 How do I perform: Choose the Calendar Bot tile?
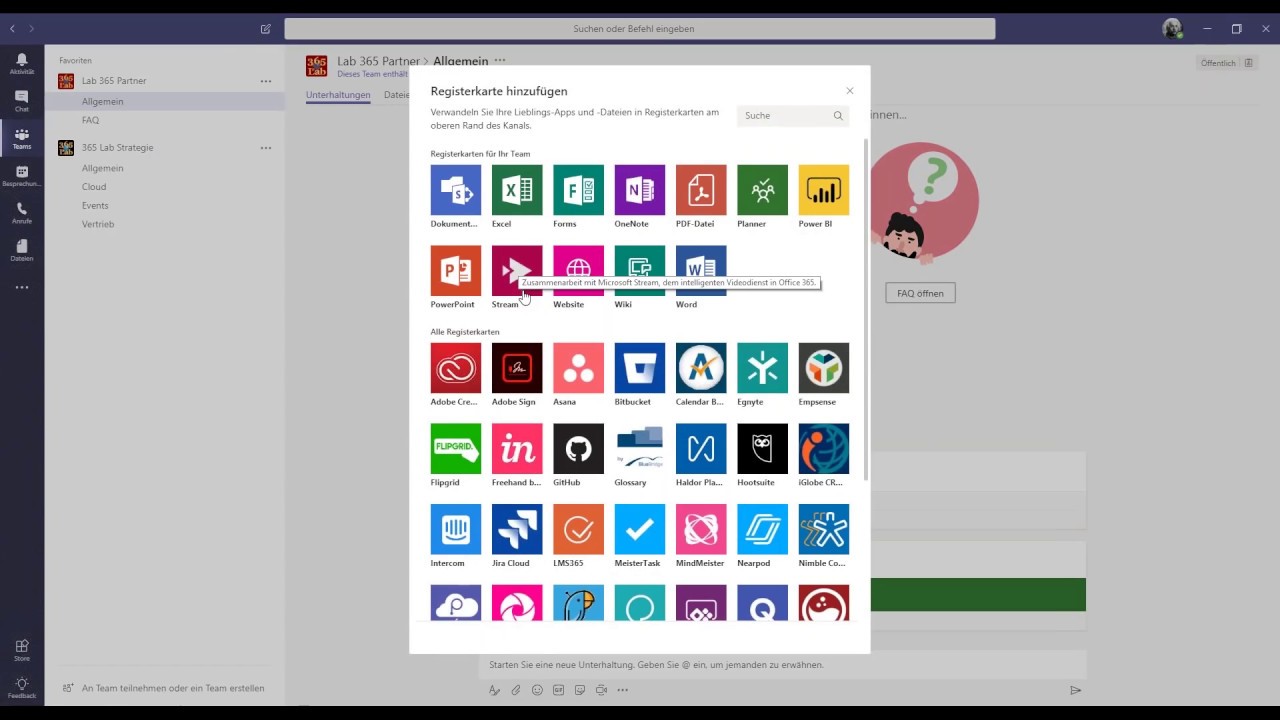(x=701, y=368)
